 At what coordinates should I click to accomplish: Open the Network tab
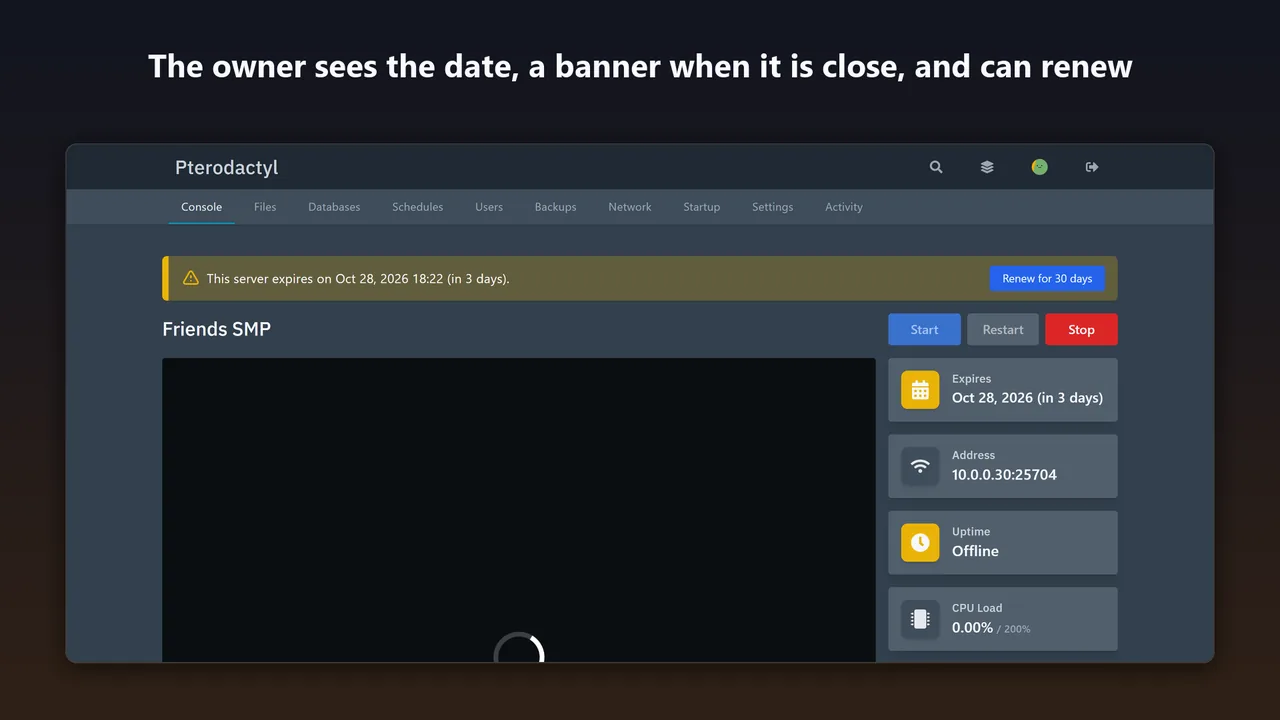click(x=630, y=207)
